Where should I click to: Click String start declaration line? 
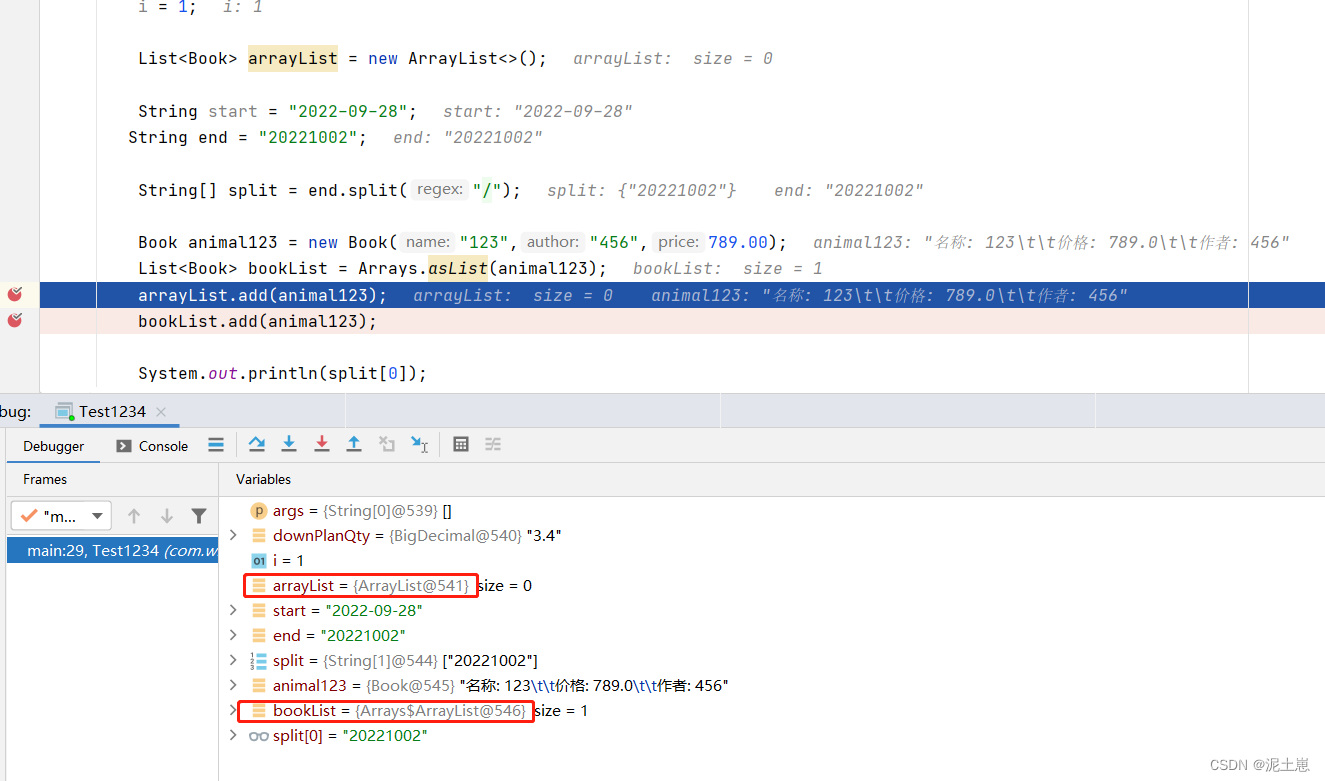(278, 111)
